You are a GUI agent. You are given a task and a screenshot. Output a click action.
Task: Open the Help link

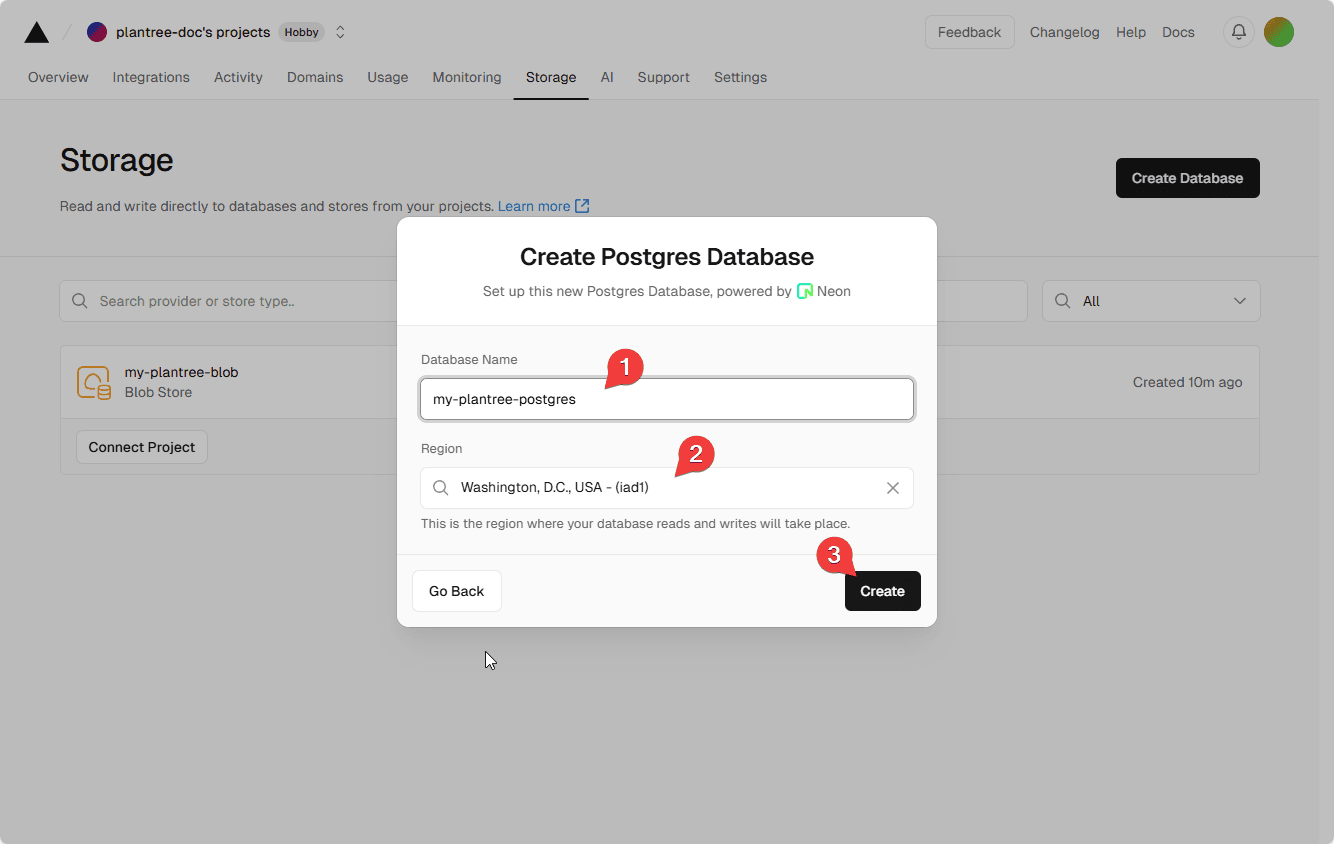(1131, 32)
